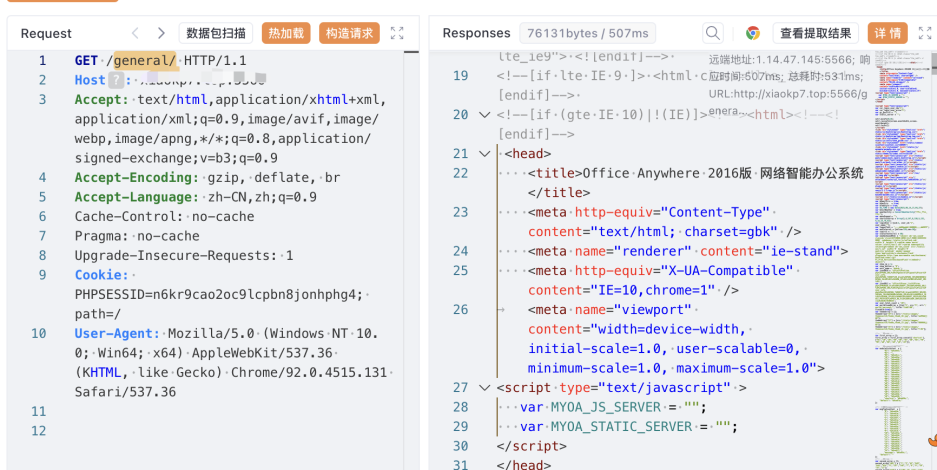The image size is (937, 470).
Task: Click the question mark icon beside Host
Action: pos(116,80)
